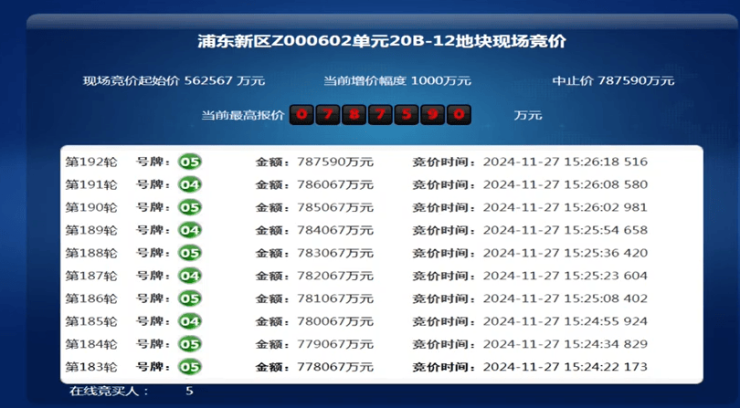740x408 pixels.
Task: Click the 05 paddle badge for round 188
Action: pos(190,253)
